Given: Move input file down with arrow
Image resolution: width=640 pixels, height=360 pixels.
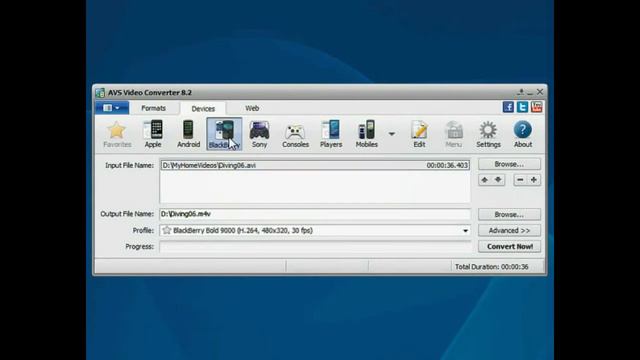Looking at the screenshot, I should pos(498,180).
